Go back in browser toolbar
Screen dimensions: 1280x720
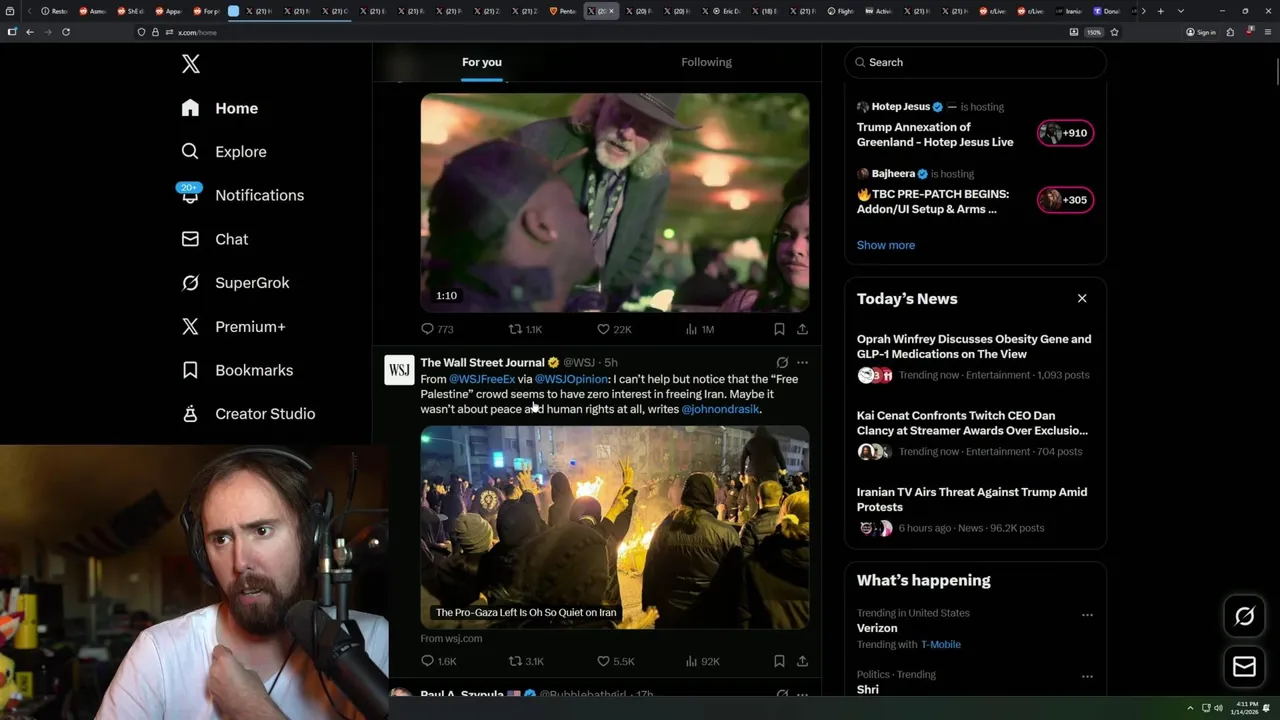click(x=30, y=32)
